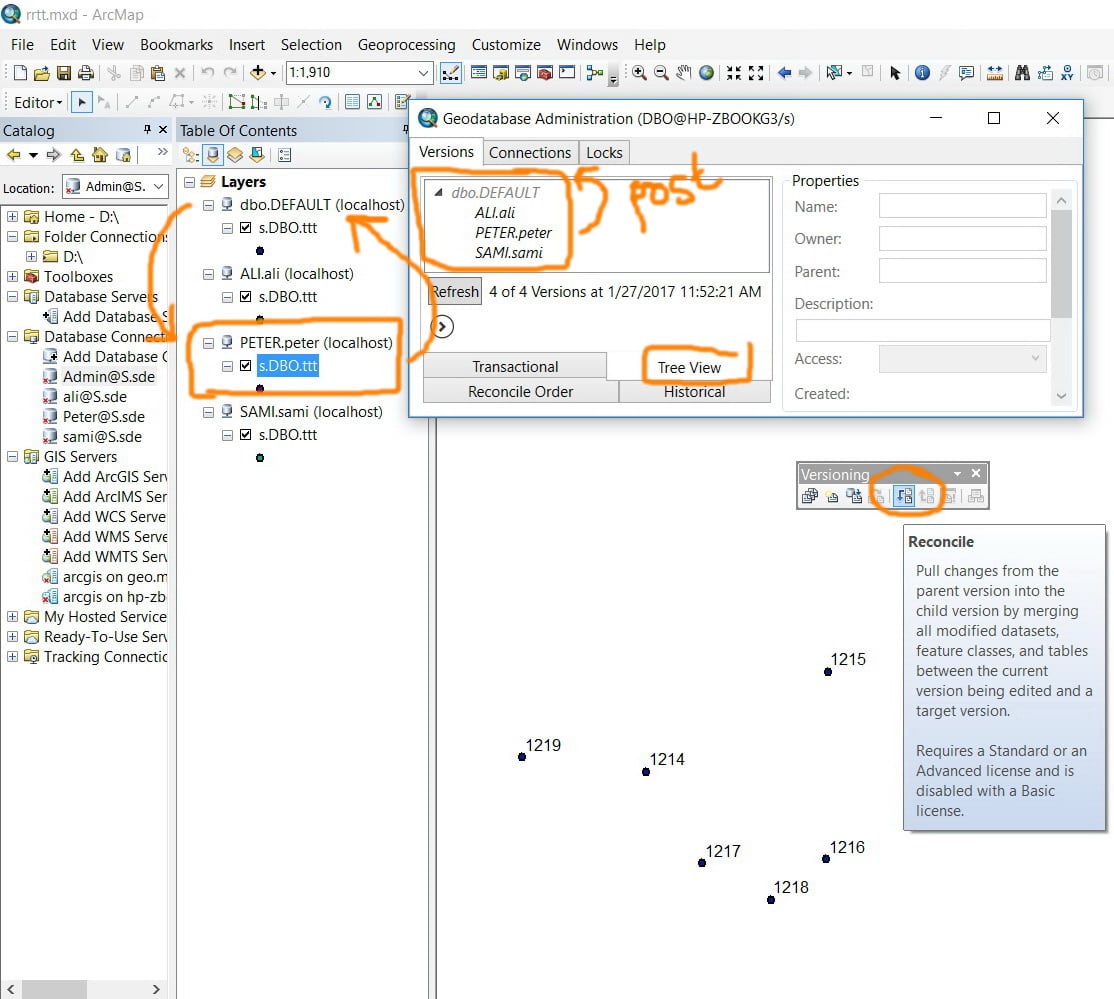Uncheck s.DBO.ttt under dbo.DEFAULT
The height and width of the screenshot is (999, 1114).
246,228
